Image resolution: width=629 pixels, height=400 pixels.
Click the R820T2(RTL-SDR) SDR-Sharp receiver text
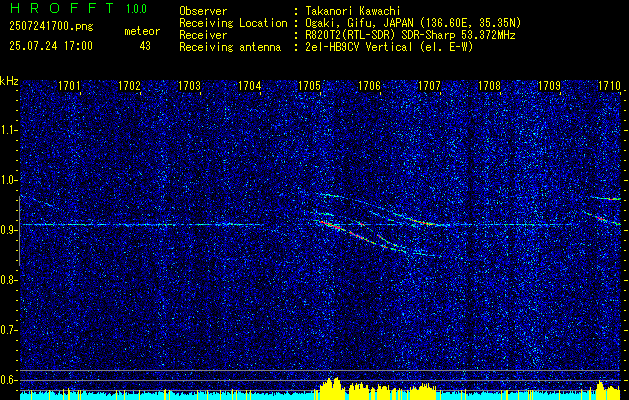(x=410, y=35)
